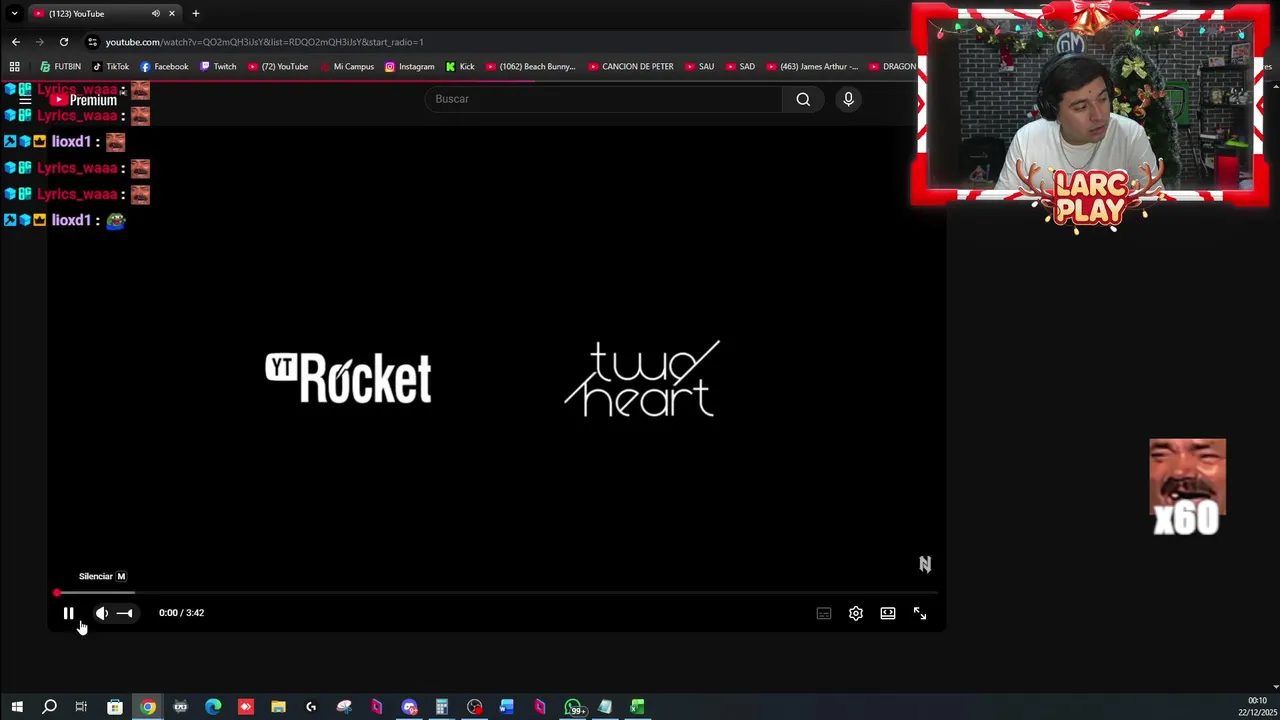Open the apps grid in bookmarks bar
Image resolution: width=1280 pixels, height=720 pixels.
pyautogui.click(x=14, y=67)
